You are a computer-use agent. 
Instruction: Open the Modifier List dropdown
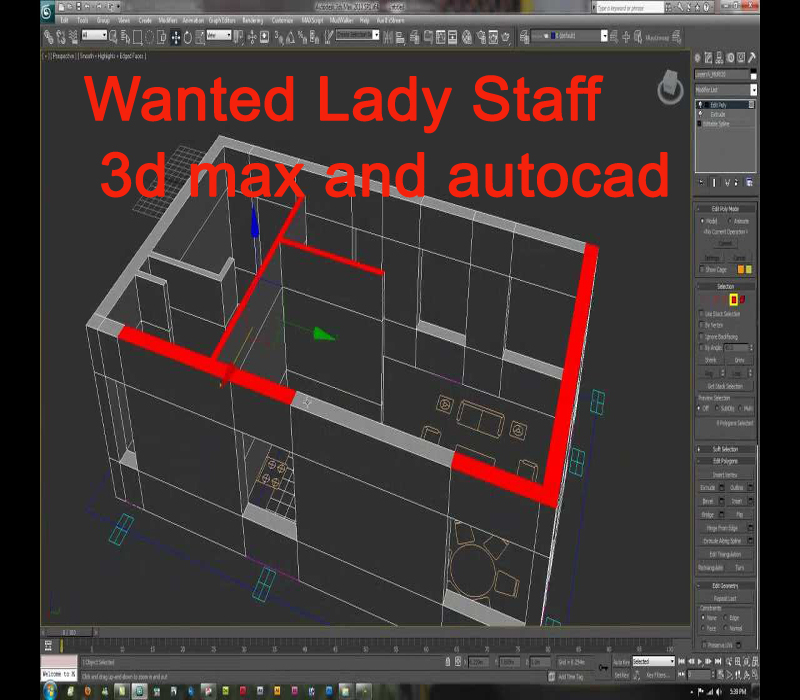click(725, 90)
